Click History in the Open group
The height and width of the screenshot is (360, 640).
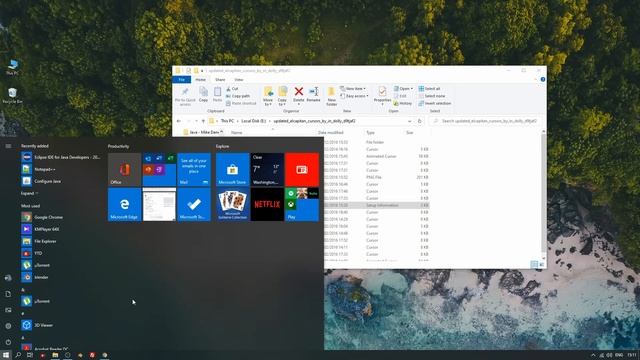[403, 103]
